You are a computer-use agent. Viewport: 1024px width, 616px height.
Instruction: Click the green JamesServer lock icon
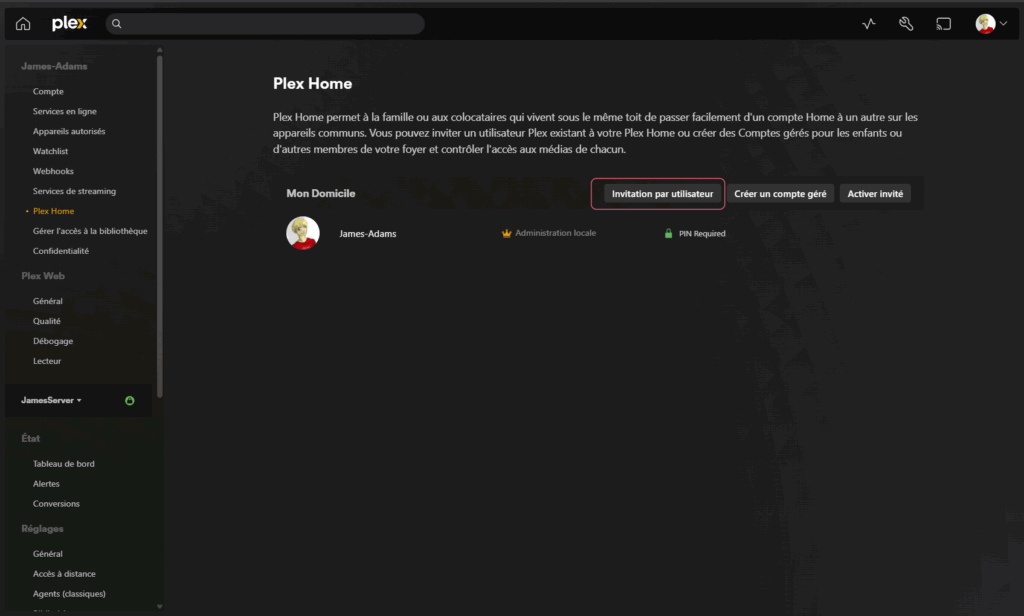tap(129, 400)
